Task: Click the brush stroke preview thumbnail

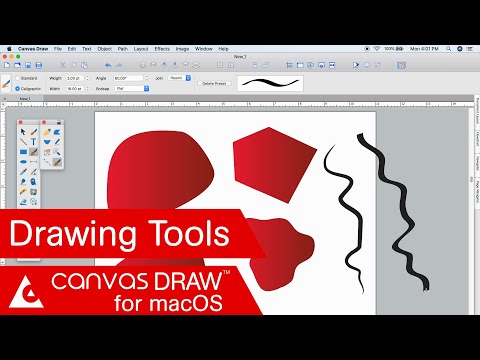Action: pos(270,83)
